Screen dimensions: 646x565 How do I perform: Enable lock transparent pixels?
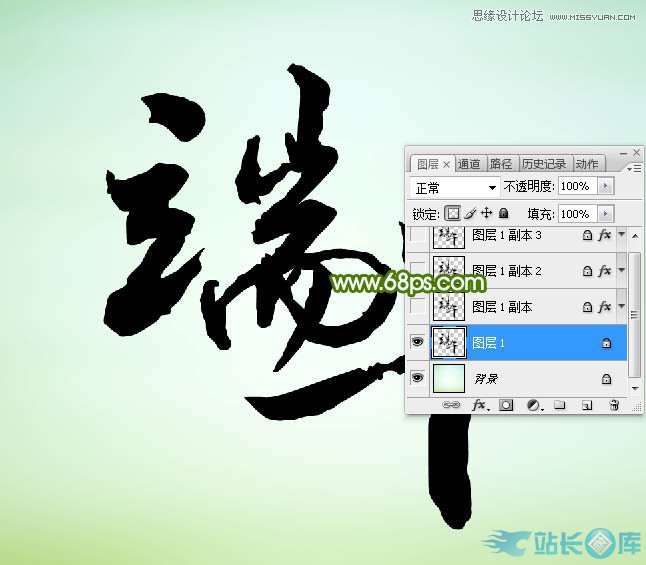[x=452, y=213]
